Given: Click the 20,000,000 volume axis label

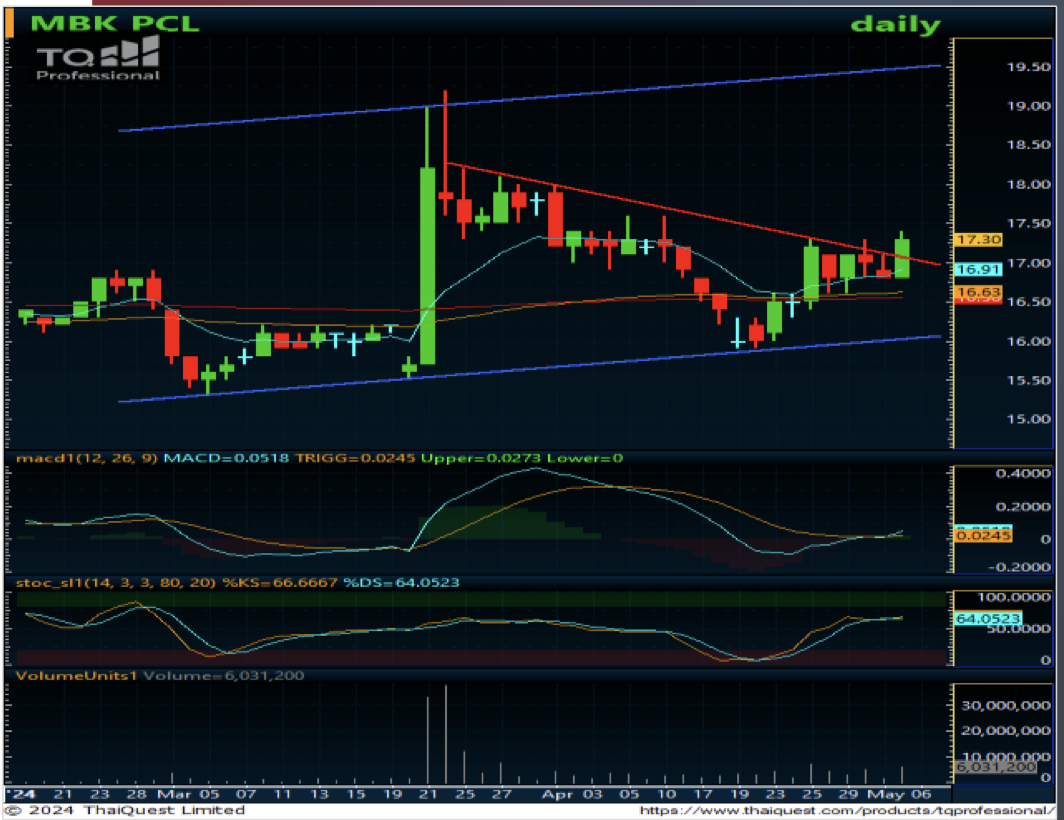Looking at the screenshot, I should click(1006, 730).
